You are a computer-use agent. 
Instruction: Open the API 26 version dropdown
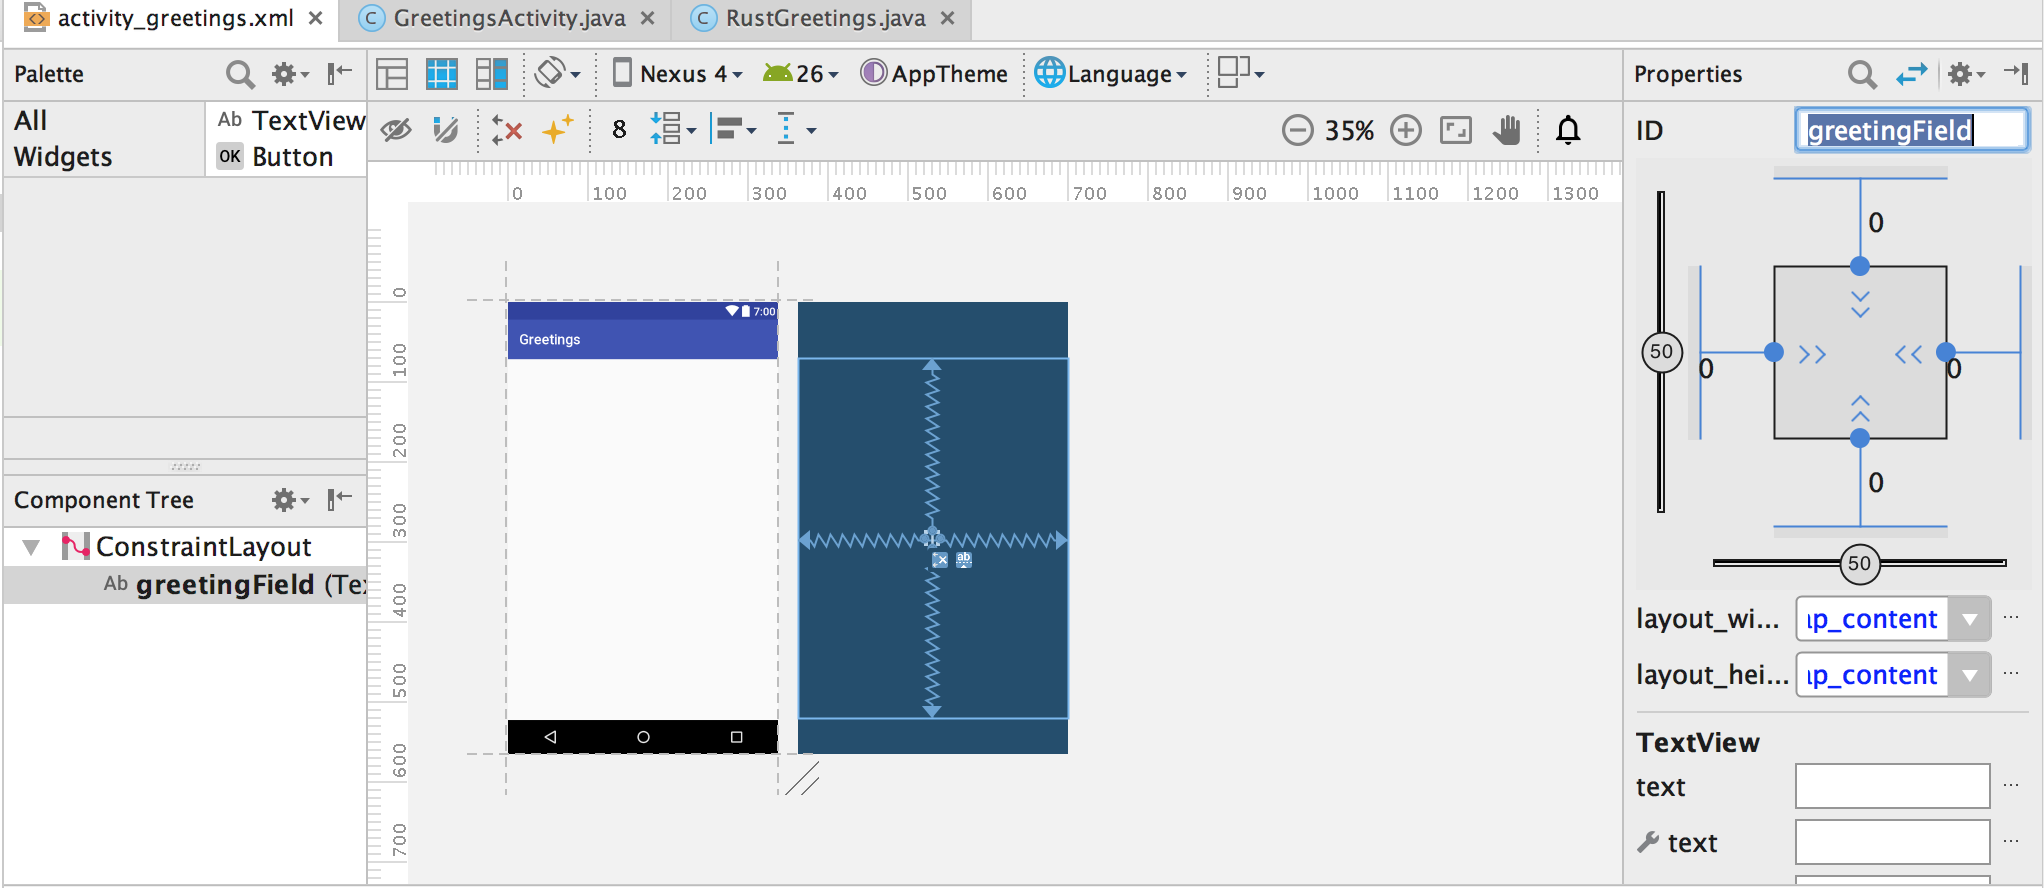click(800, 74)
